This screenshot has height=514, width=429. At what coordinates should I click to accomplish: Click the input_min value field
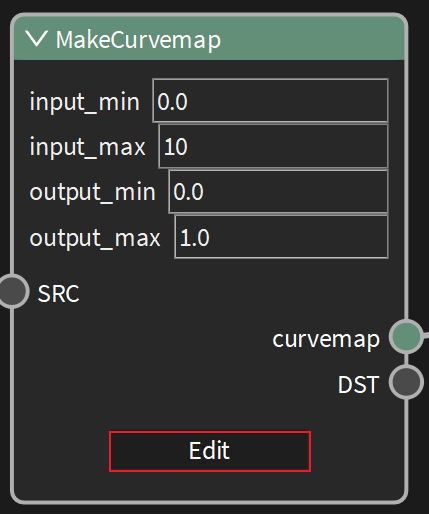[x=270, y=101]
